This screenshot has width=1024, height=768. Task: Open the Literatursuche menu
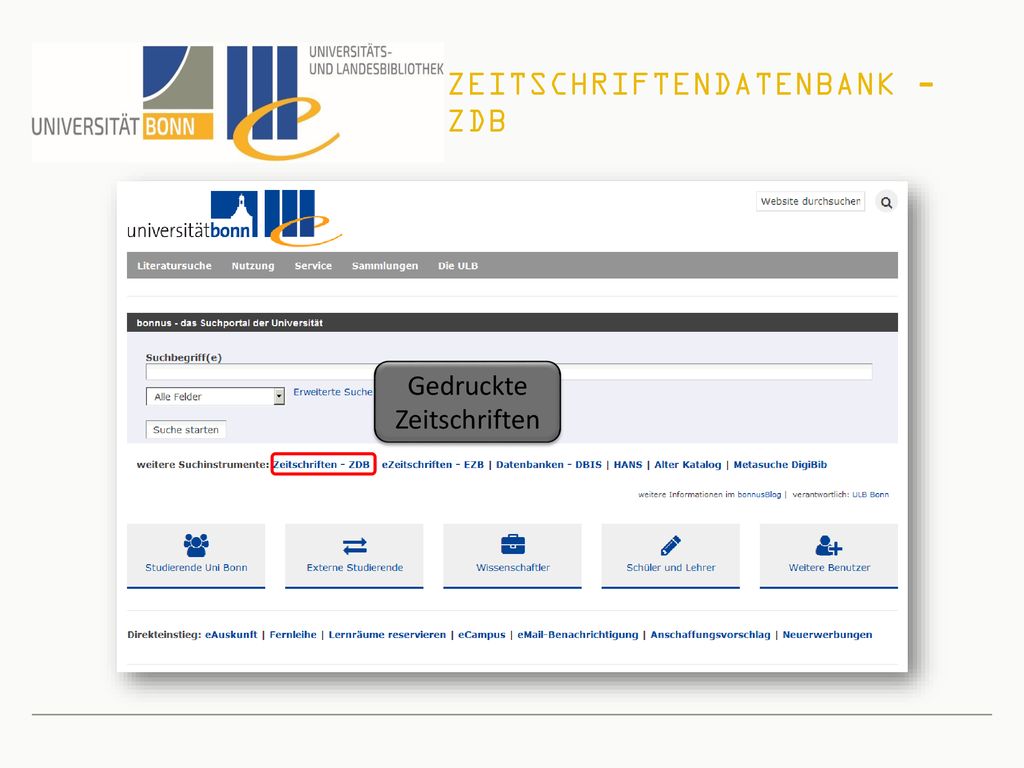point(174,266)
